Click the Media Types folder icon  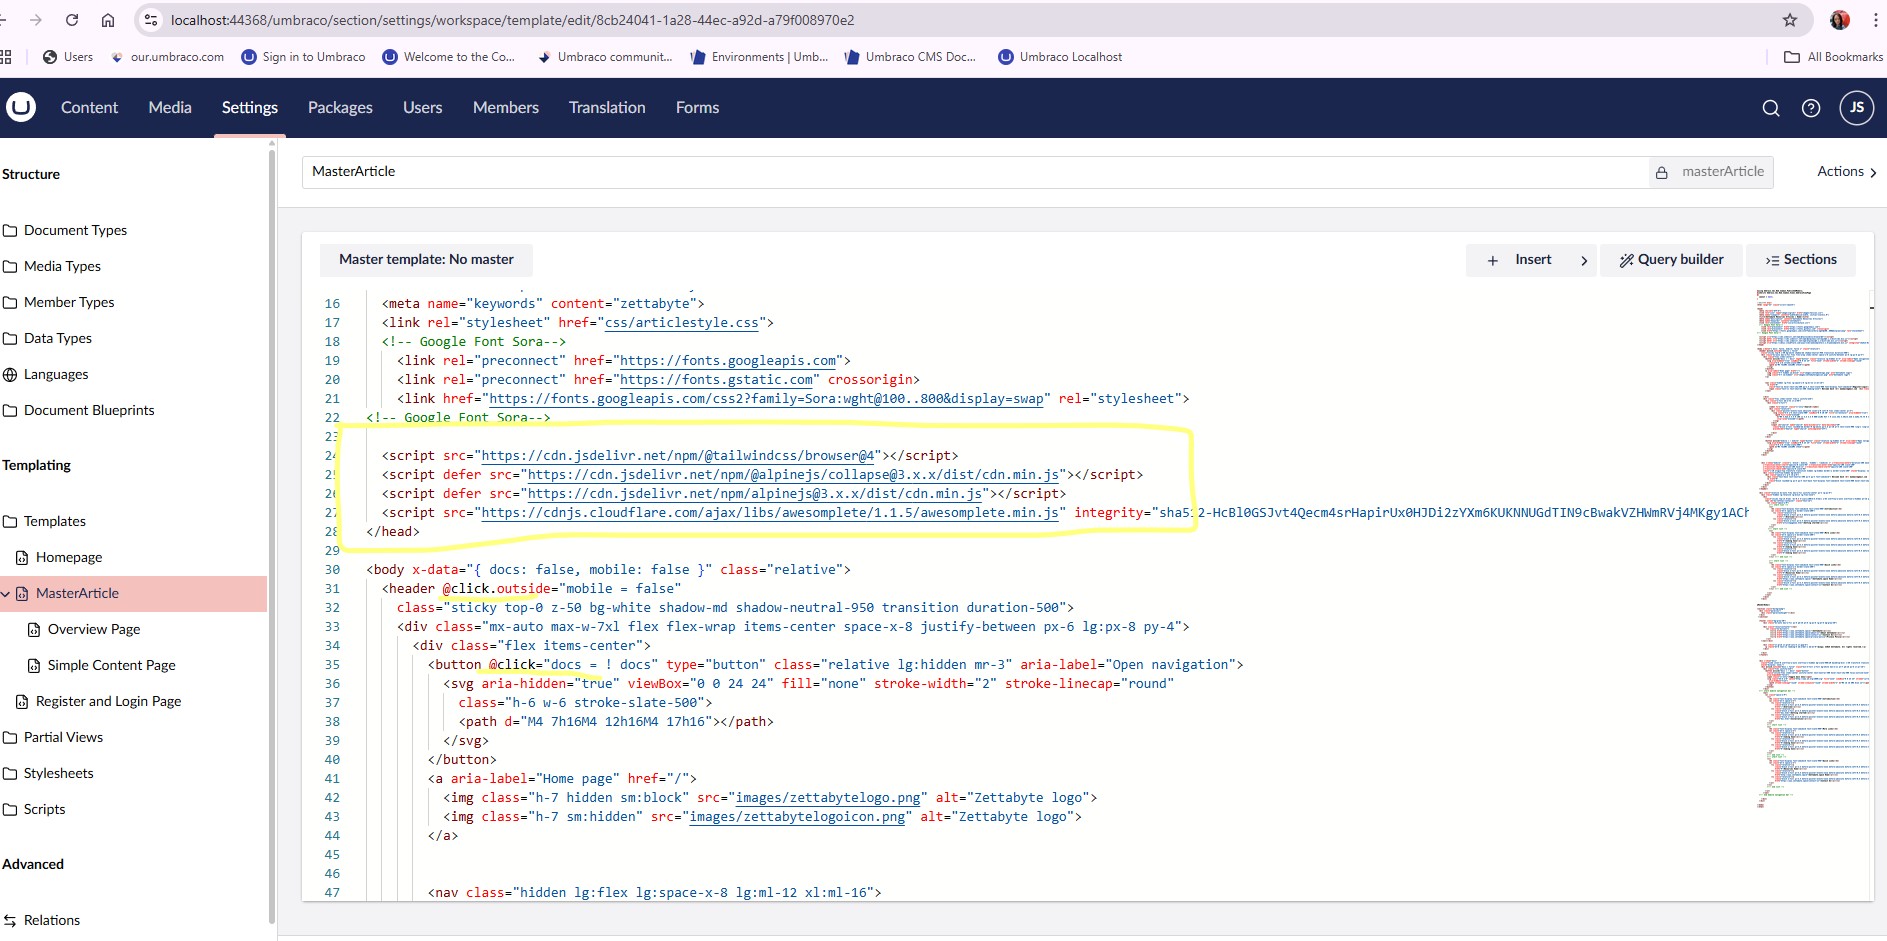pyautogui.click(x=10, y=266)
